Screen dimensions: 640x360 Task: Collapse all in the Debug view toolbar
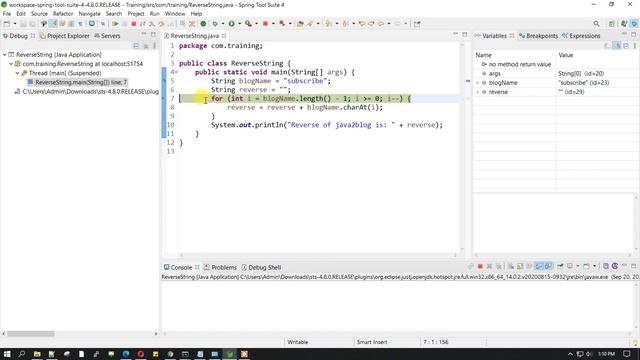pyautogui.click(x=136, y=46)
